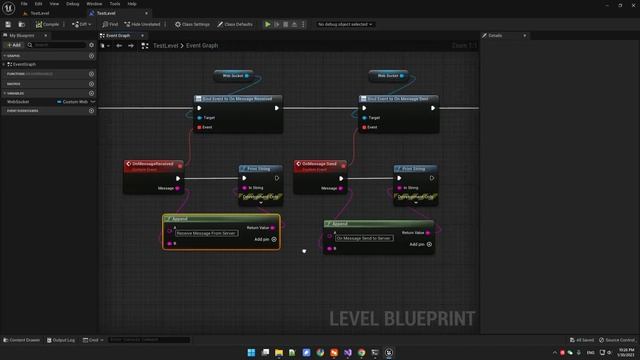
Task: Close the active TestLevel blueprint tab
Action: pos(147,13)
